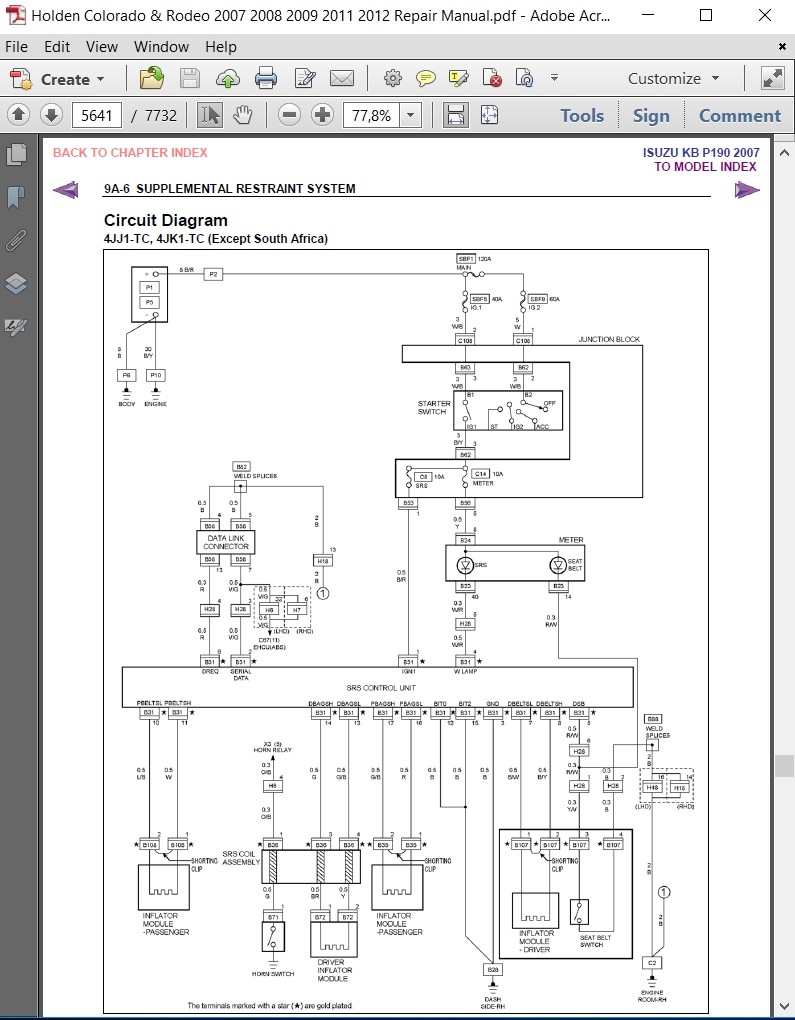This screenshot has width=795, height=1020.
Task: Click the Open file folder icon
Action: (152, 79)
